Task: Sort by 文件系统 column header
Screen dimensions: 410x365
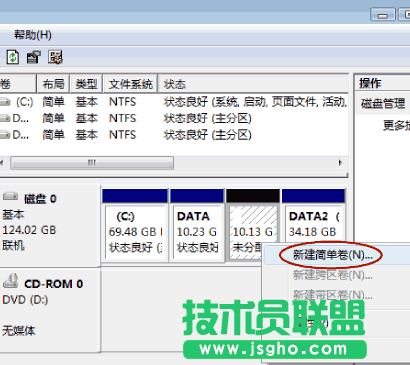Action: click(x=130, y=84)
